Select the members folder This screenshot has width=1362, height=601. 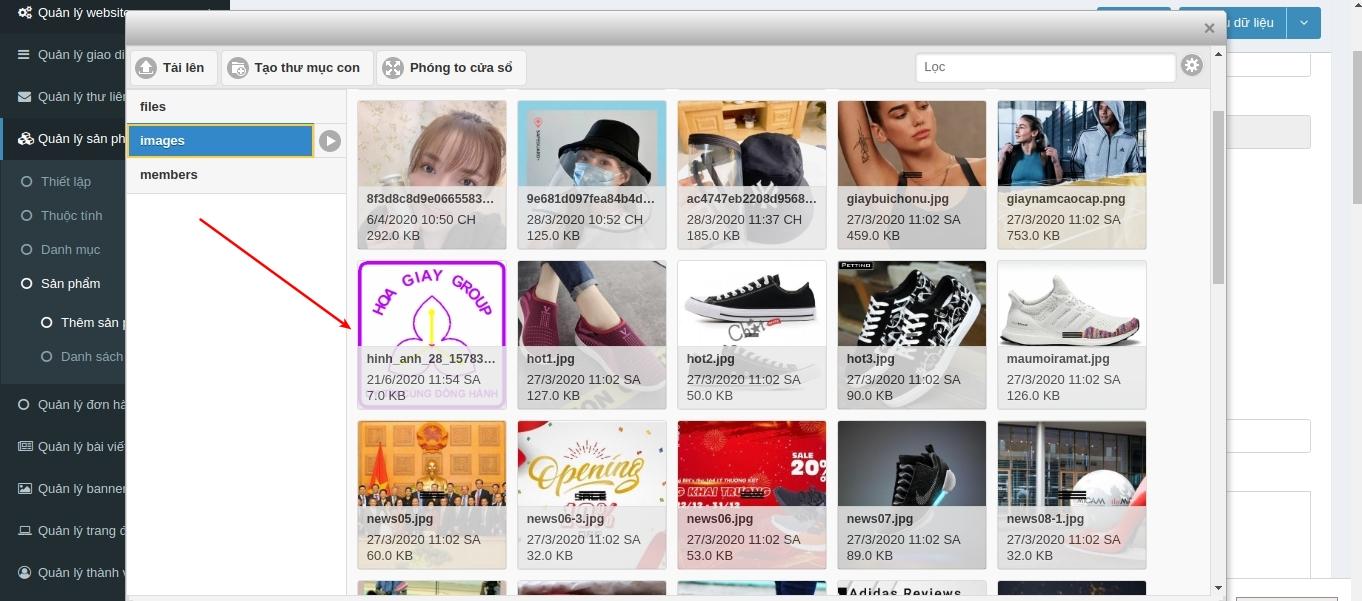[x=236, y=175]
